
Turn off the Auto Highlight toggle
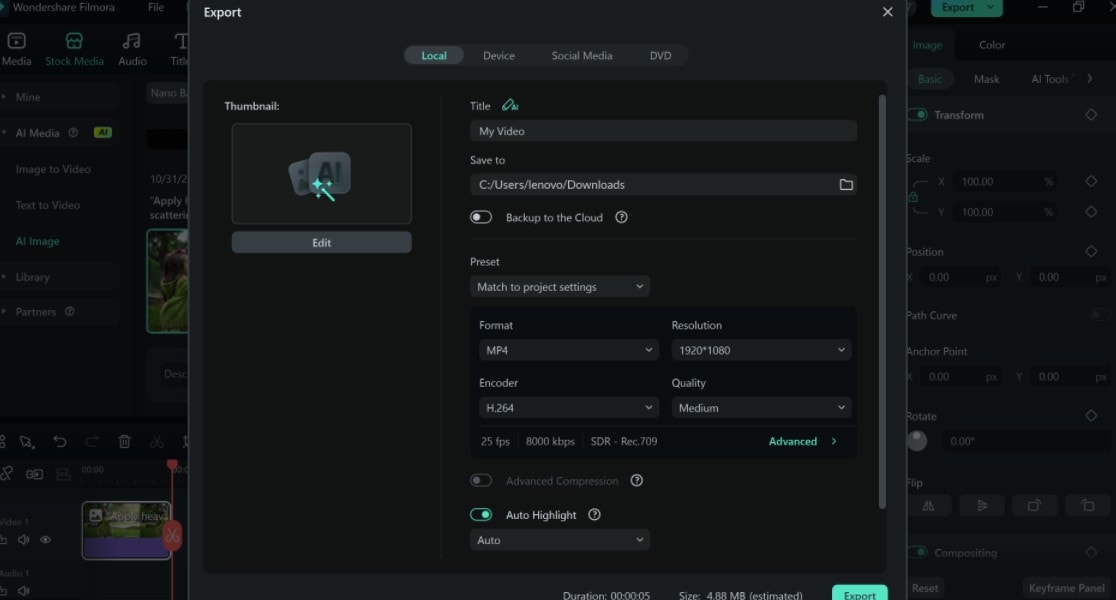point(481,515)
